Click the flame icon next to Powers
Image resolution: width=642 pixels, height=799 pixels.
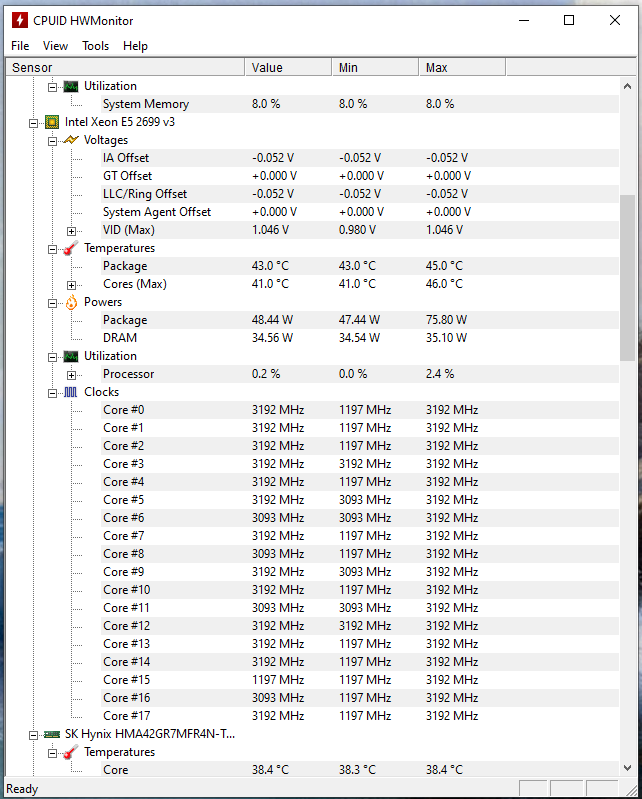[71, 302]
